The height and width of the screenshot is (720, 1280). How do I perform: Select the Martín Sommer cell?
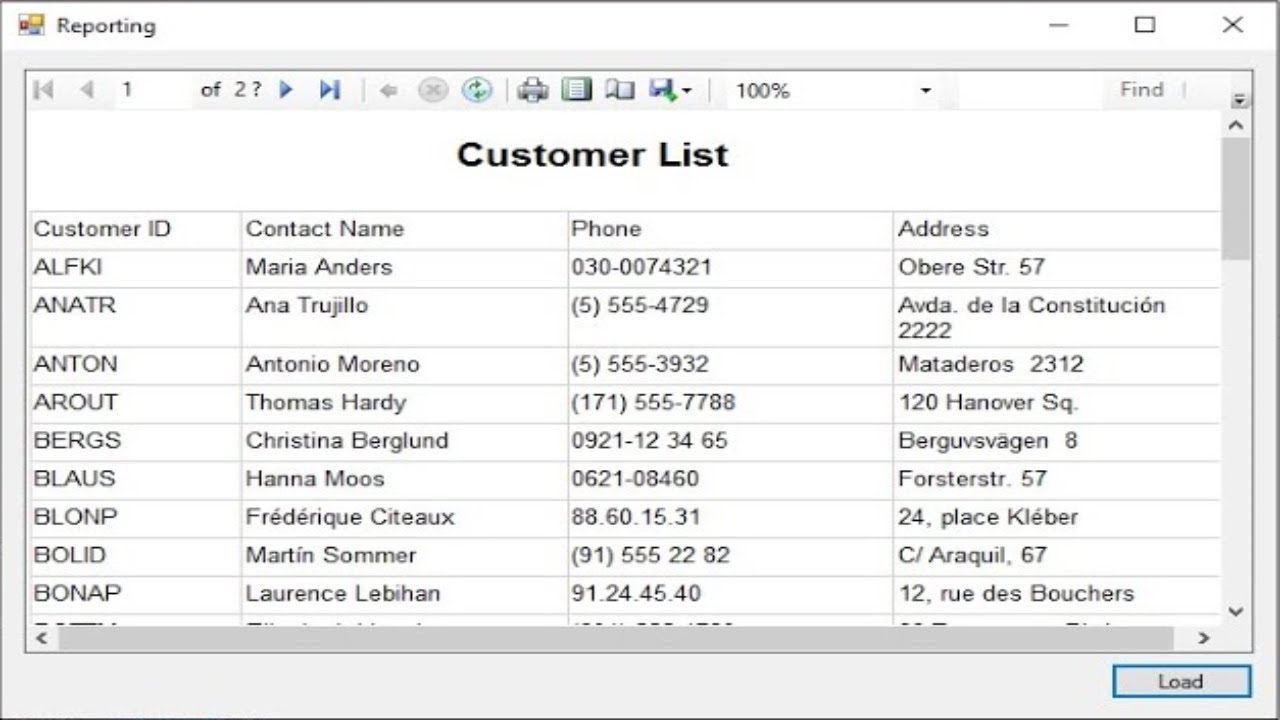pyautogui.click(x=405, y=557)
